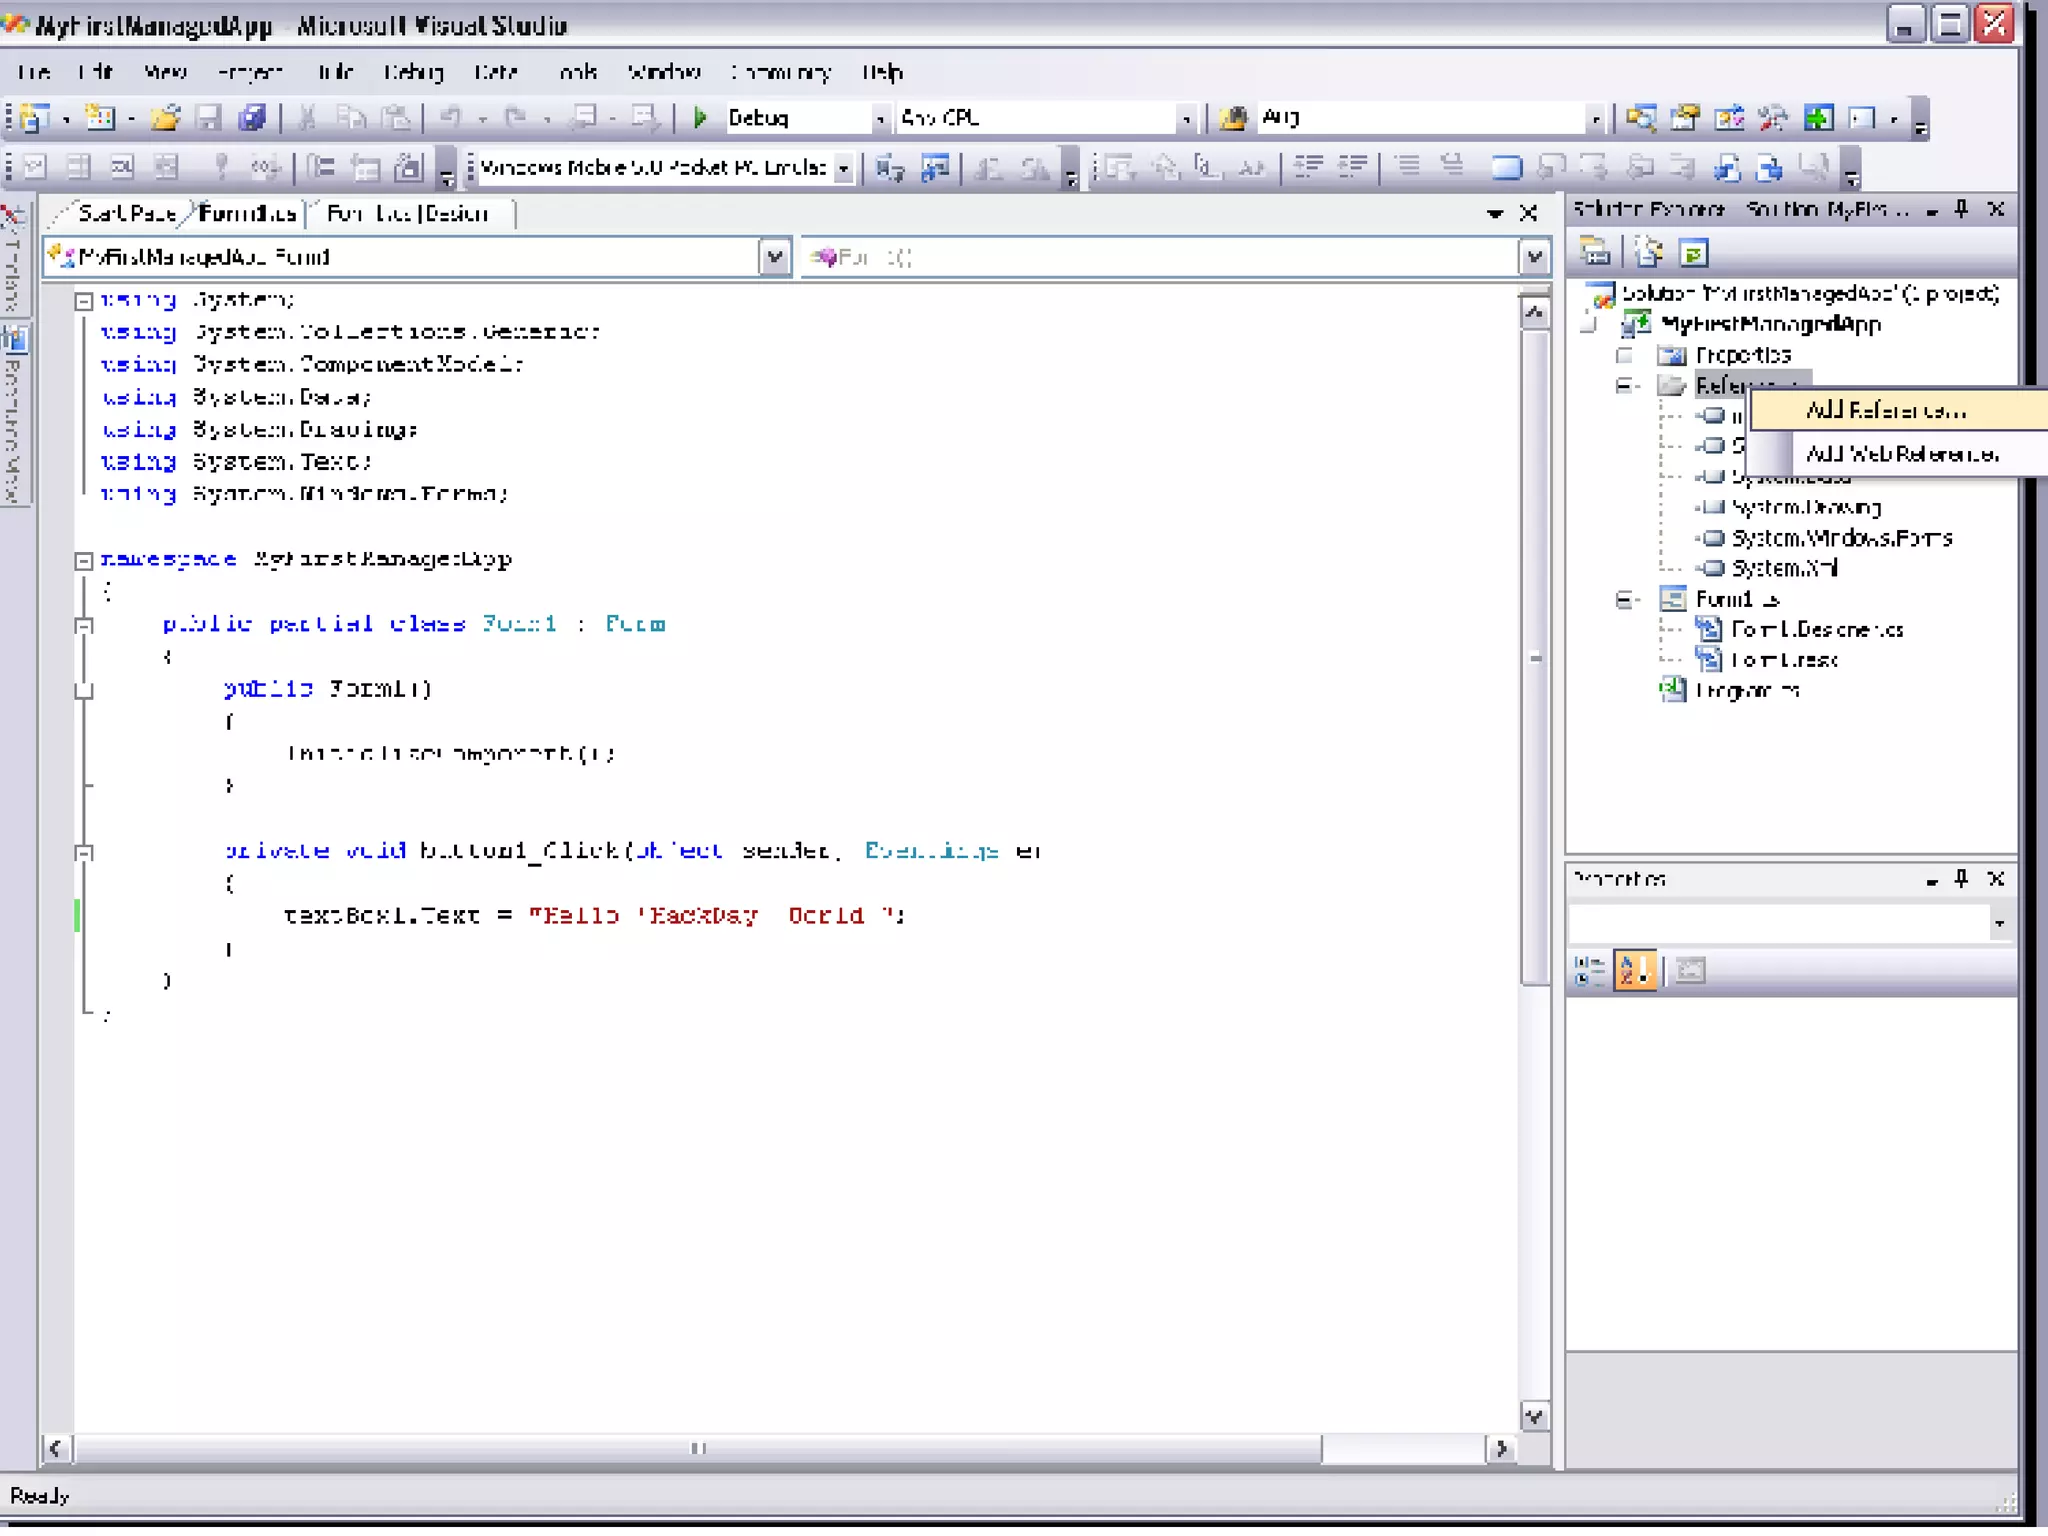Viewport: 2048px width, 1536px height.
Task: Click Show All Files icon in Solution Explorer
Action: pos(1648,253)
